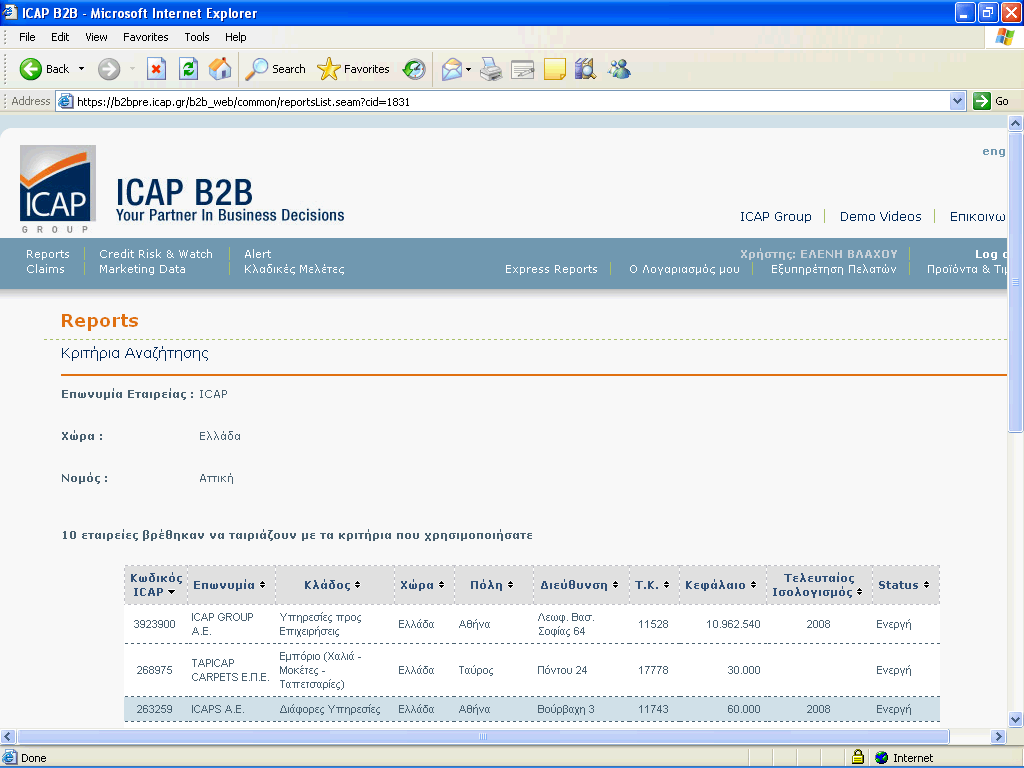The image size is (1024, 768).
Task: Select the TAPICAP CARPETS Ε.Π.Ε. row
Action: pos(532,670)
